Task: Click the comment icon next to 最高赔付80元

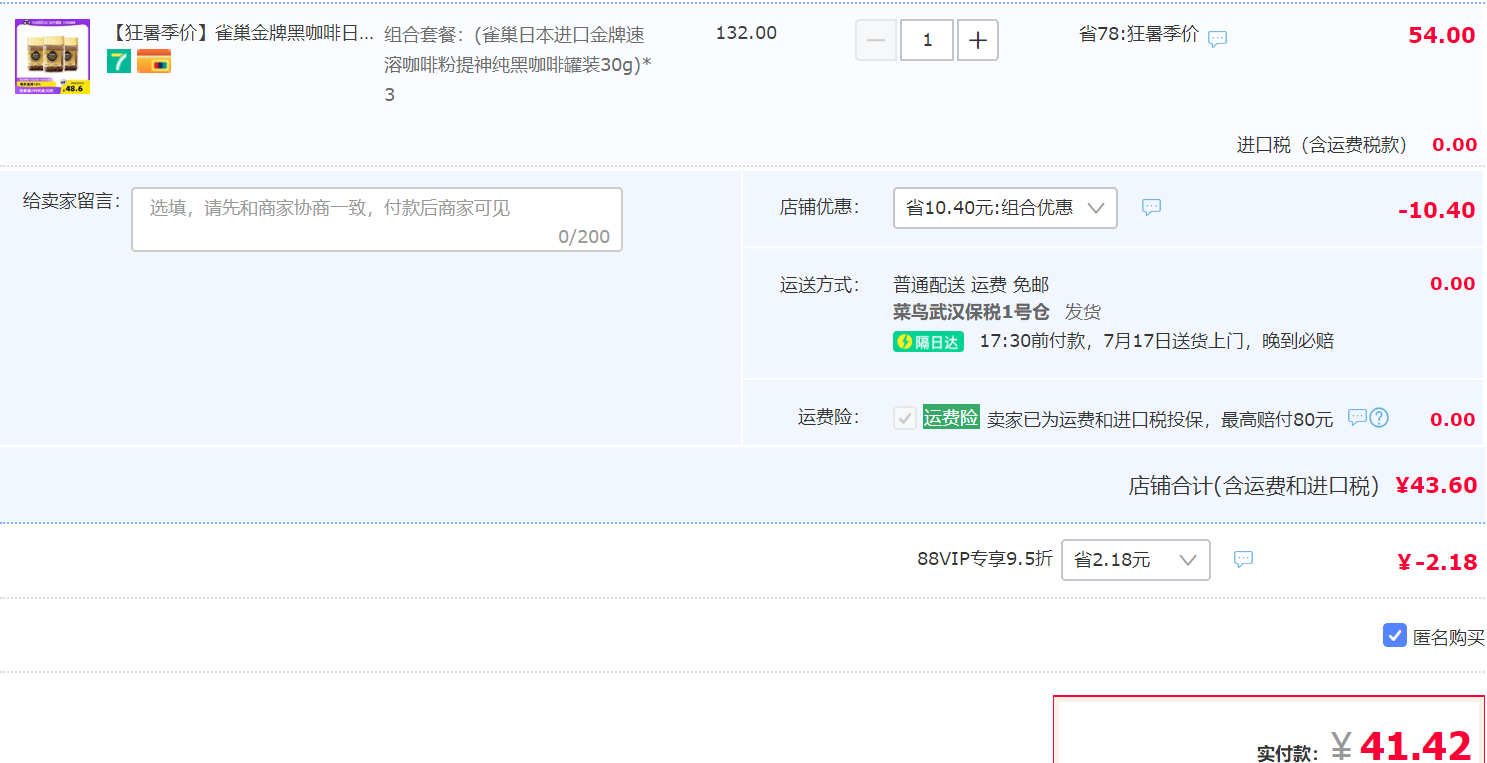Action: coord(1357,417)
